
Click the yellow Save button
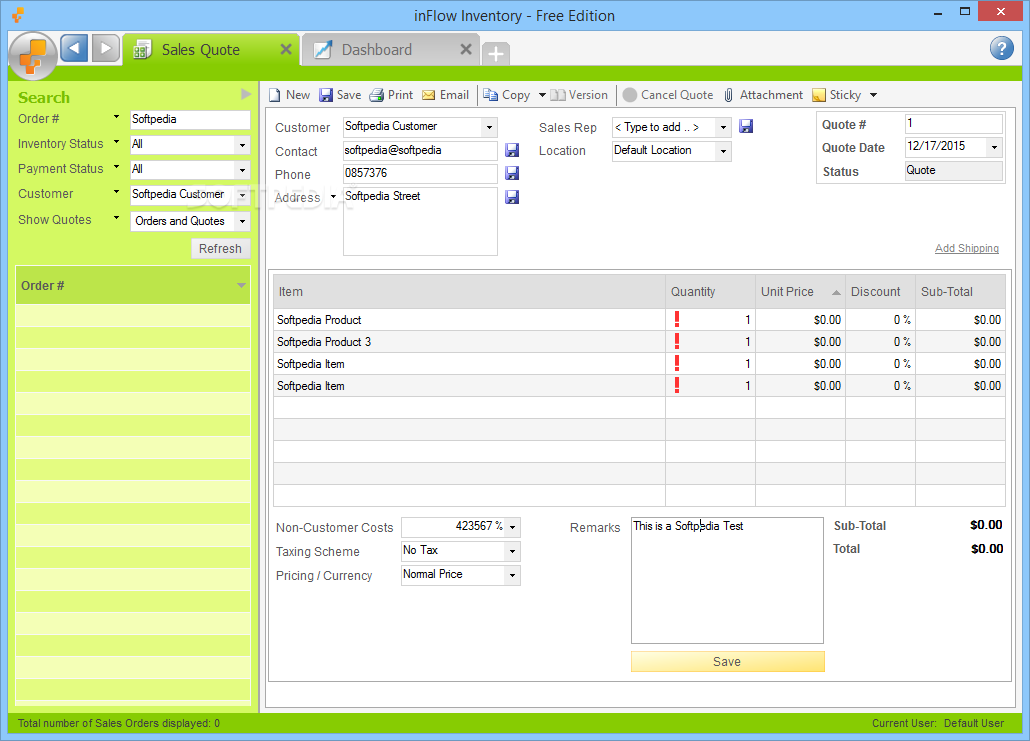point(727,662)
